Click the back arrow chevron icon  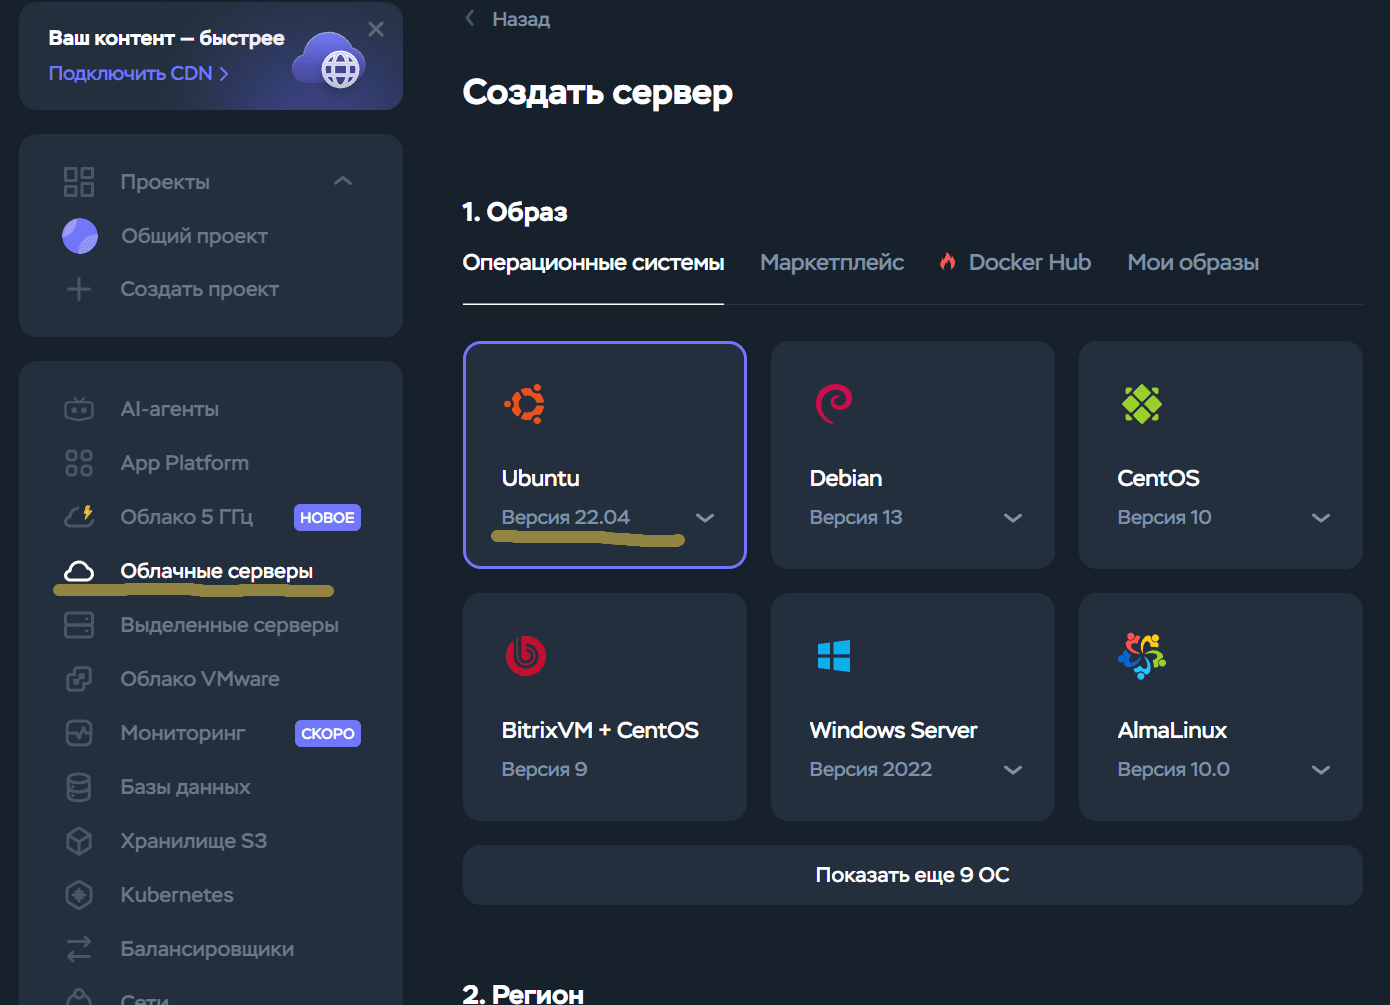point(470,18)
